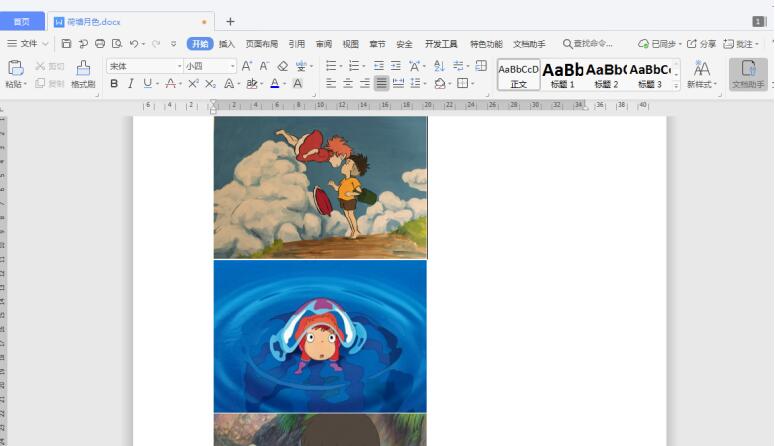Click the text highlight color button
This screenshot has width=775, height=446.
(252, 84)
